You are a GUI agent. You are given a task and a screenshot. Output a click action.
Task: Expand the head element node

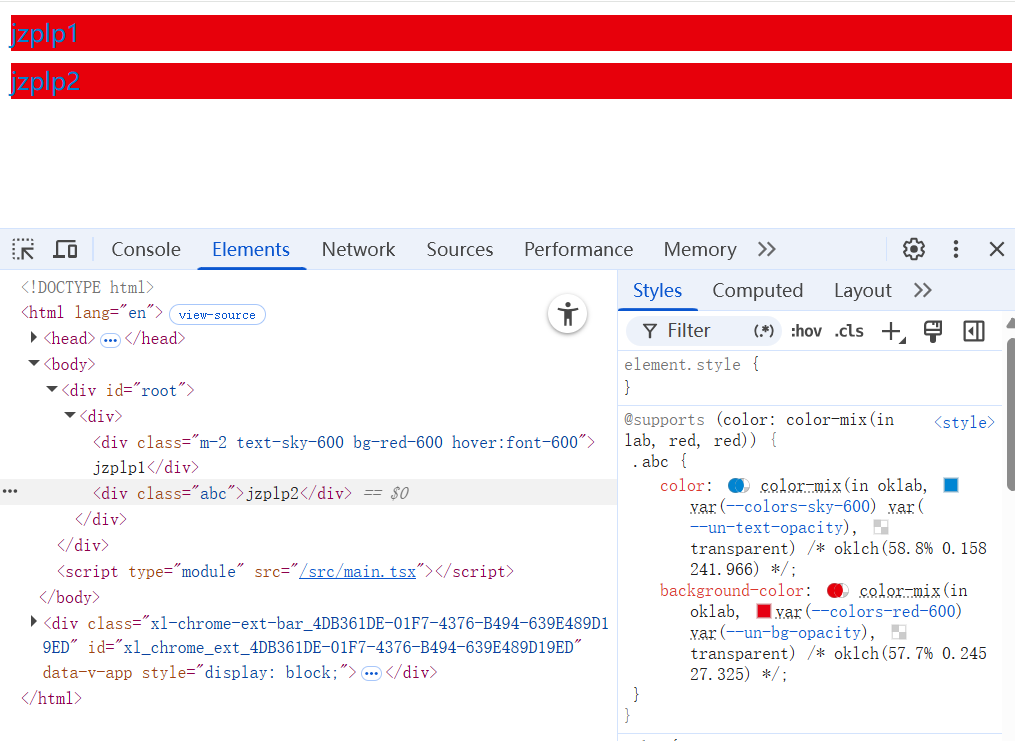(x=34, y=337)
